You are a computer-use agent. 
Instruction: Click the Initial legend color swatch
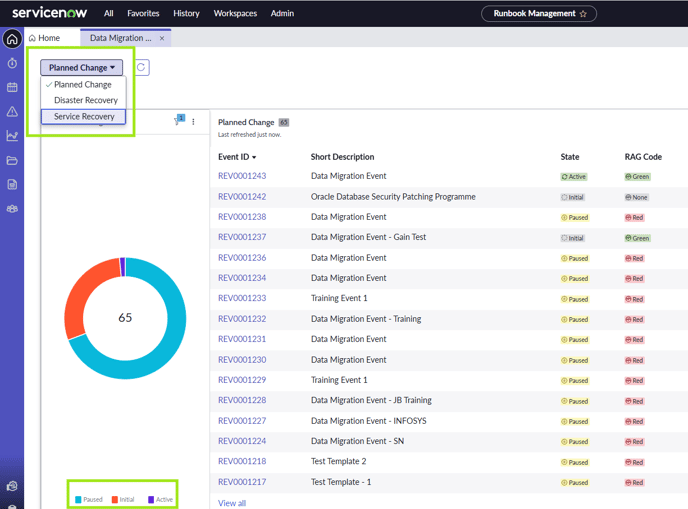(115, 499)
